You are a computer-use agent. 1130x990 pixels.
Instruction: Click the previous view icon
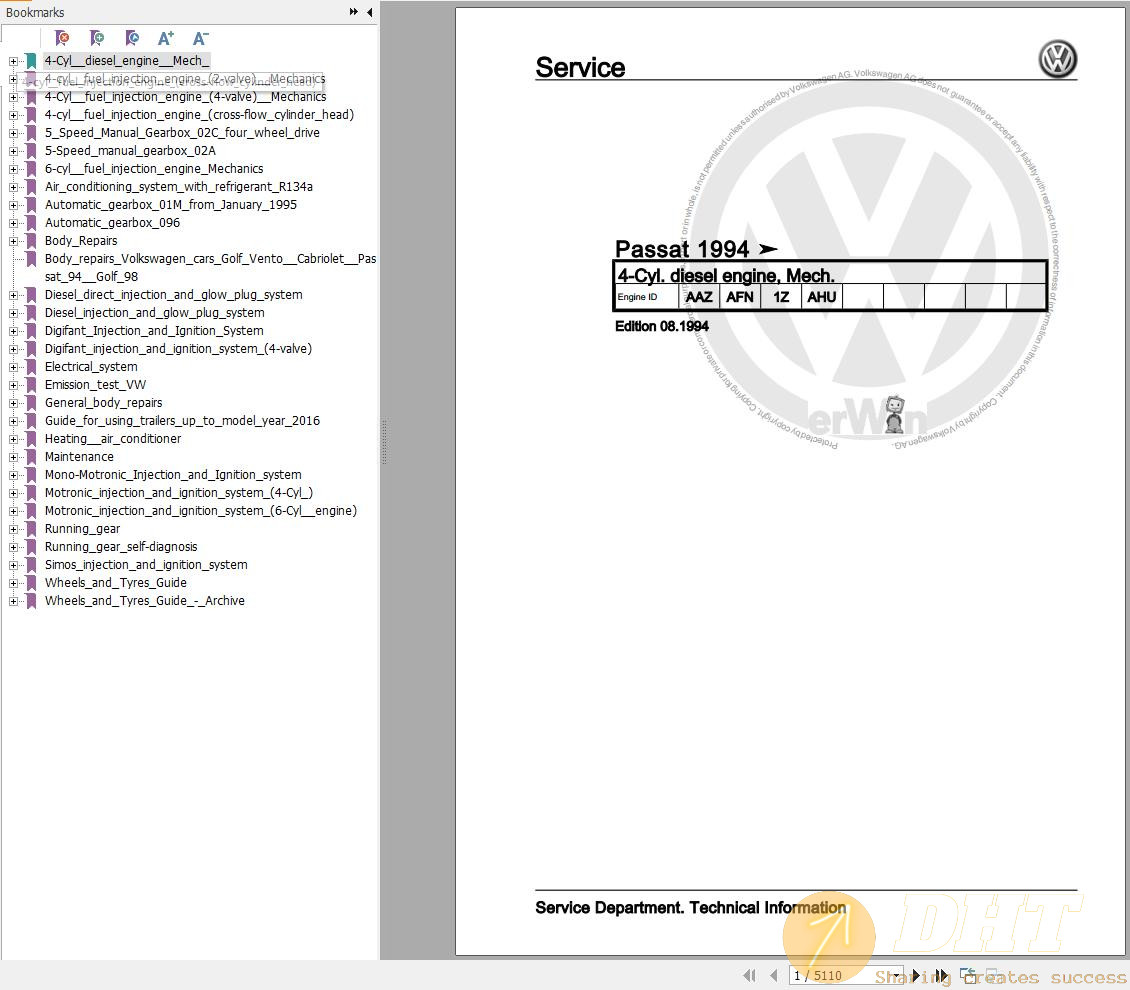pyautogui.click(x=968, y=975)
